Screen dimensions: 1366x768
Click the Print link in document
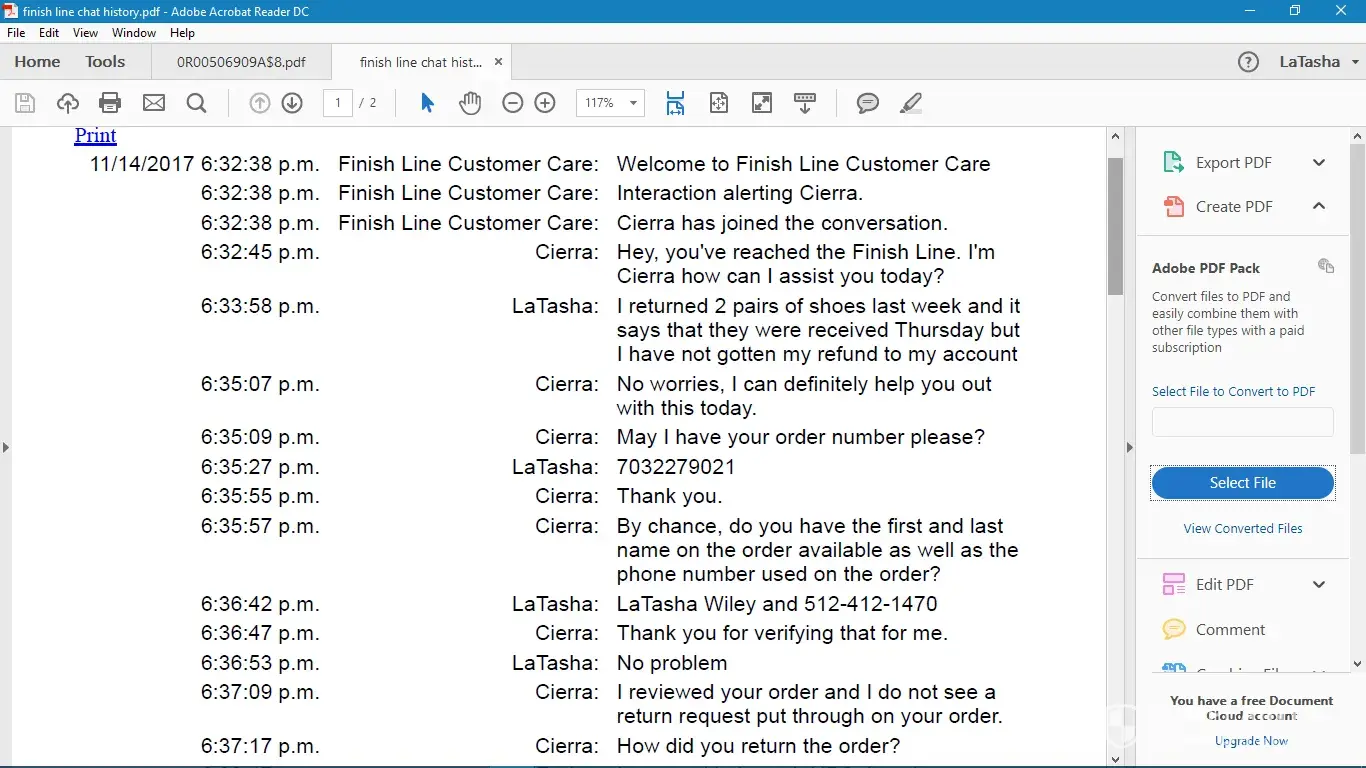pyautogui.click(x=95, y=135)
